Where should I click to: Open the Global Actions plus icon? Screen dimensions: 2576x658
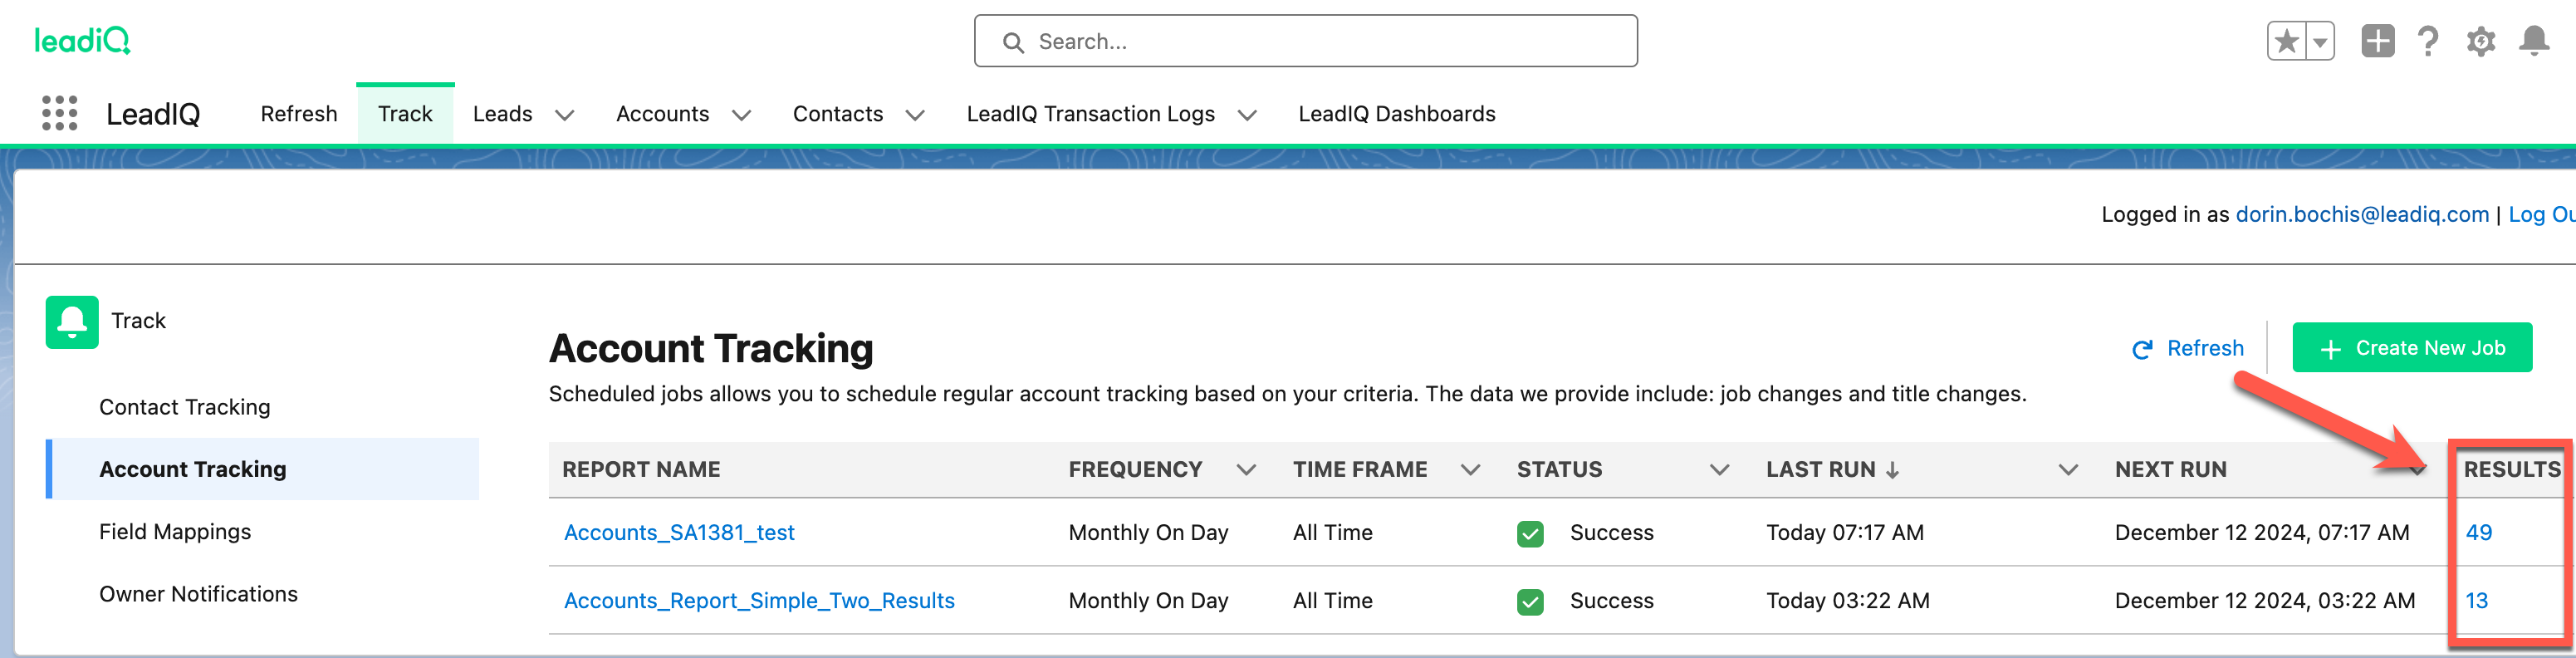pos(2377,41)
